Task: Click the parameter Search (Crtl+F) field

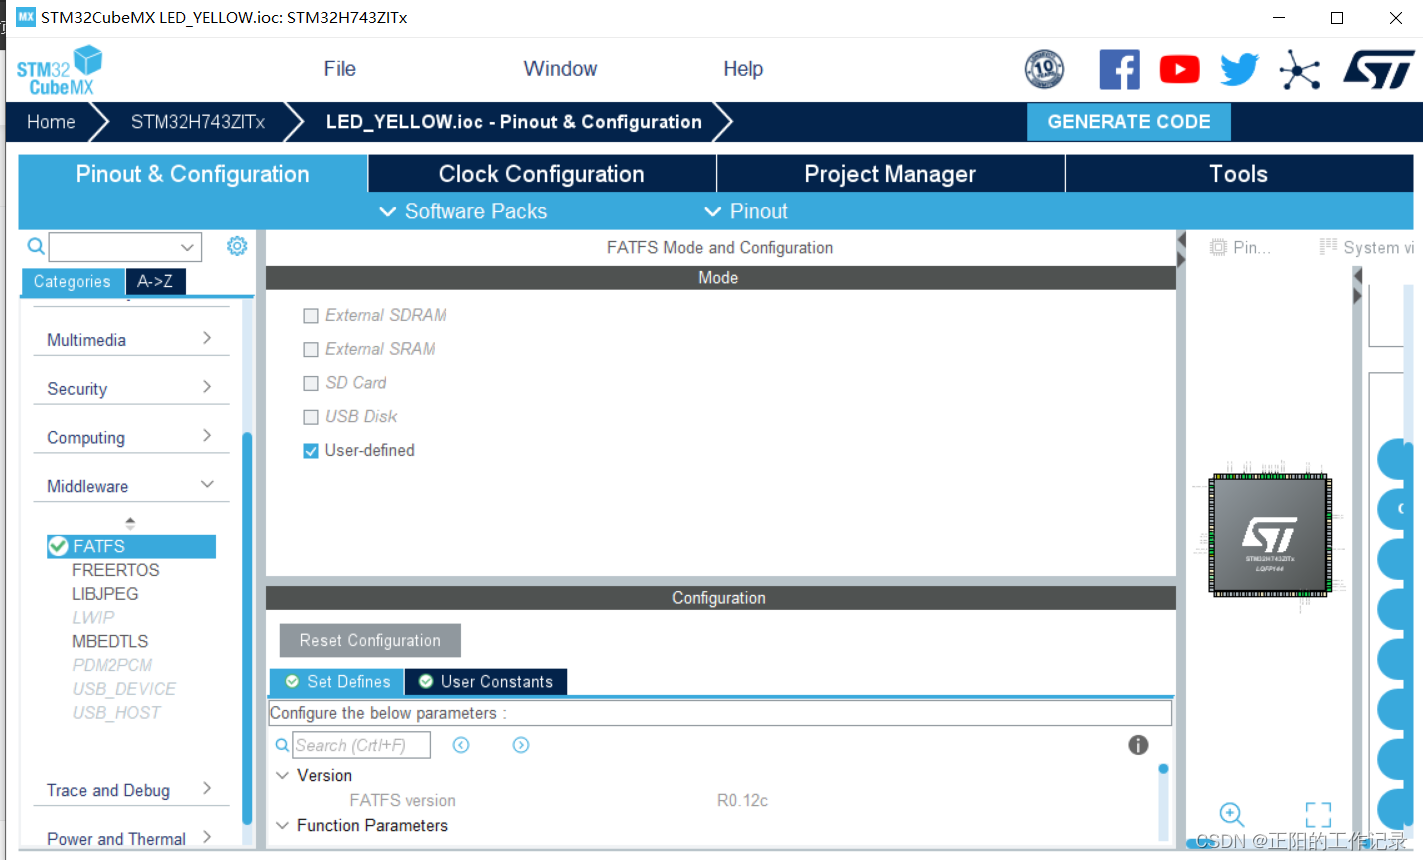Action: point(361,745)
